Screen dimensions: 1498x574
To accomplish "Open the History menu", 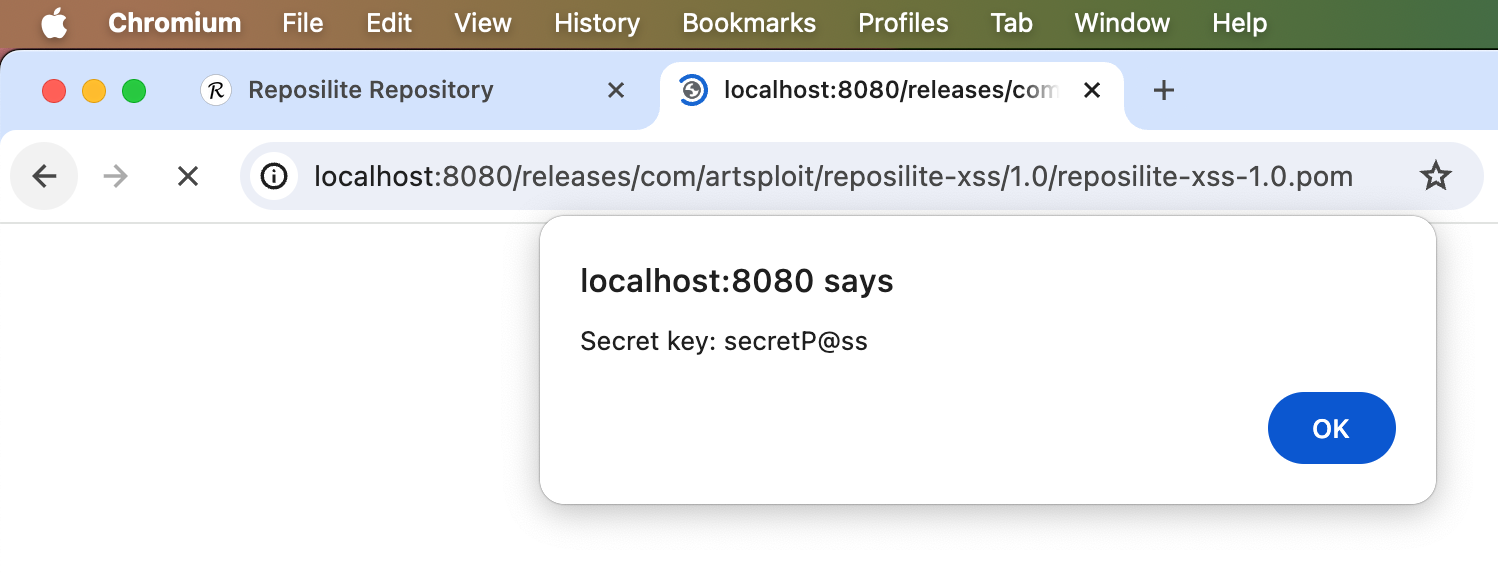I will (596, 23).
